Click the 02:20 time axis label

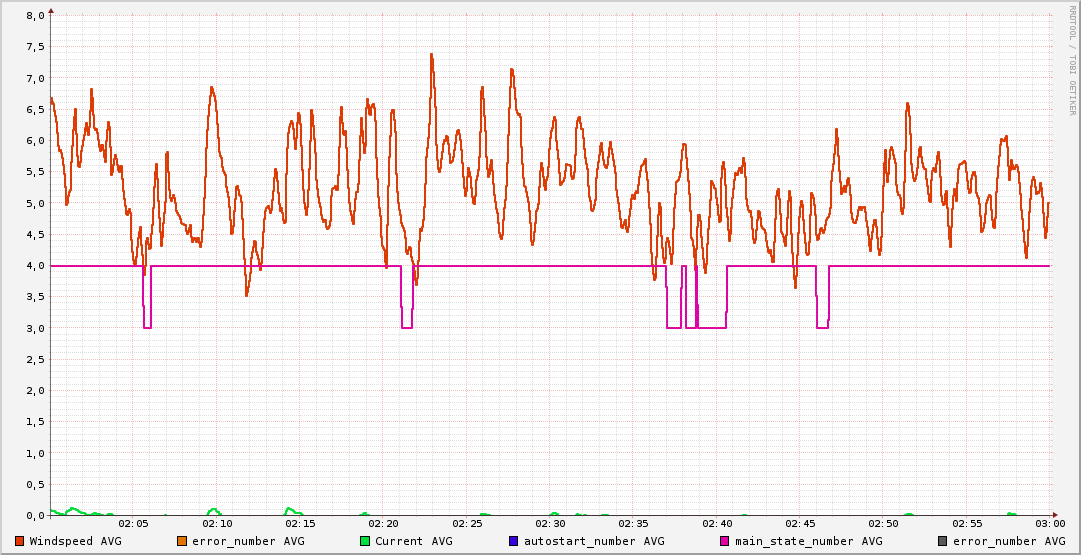point(384,523)
